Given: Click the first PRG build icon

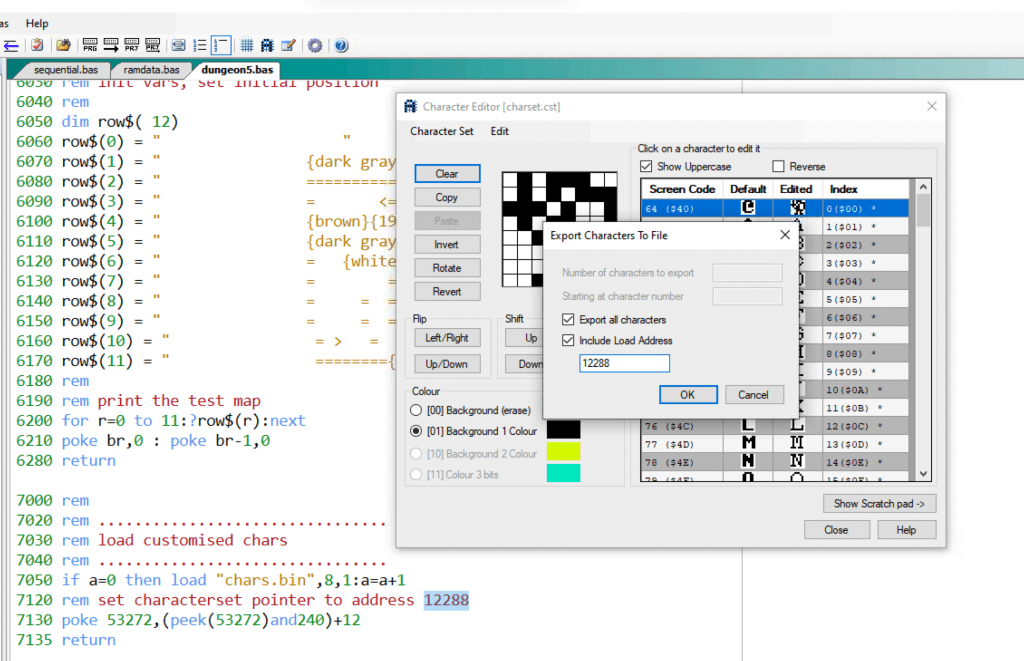Looking at the screenshot, I should click(90, 45).
